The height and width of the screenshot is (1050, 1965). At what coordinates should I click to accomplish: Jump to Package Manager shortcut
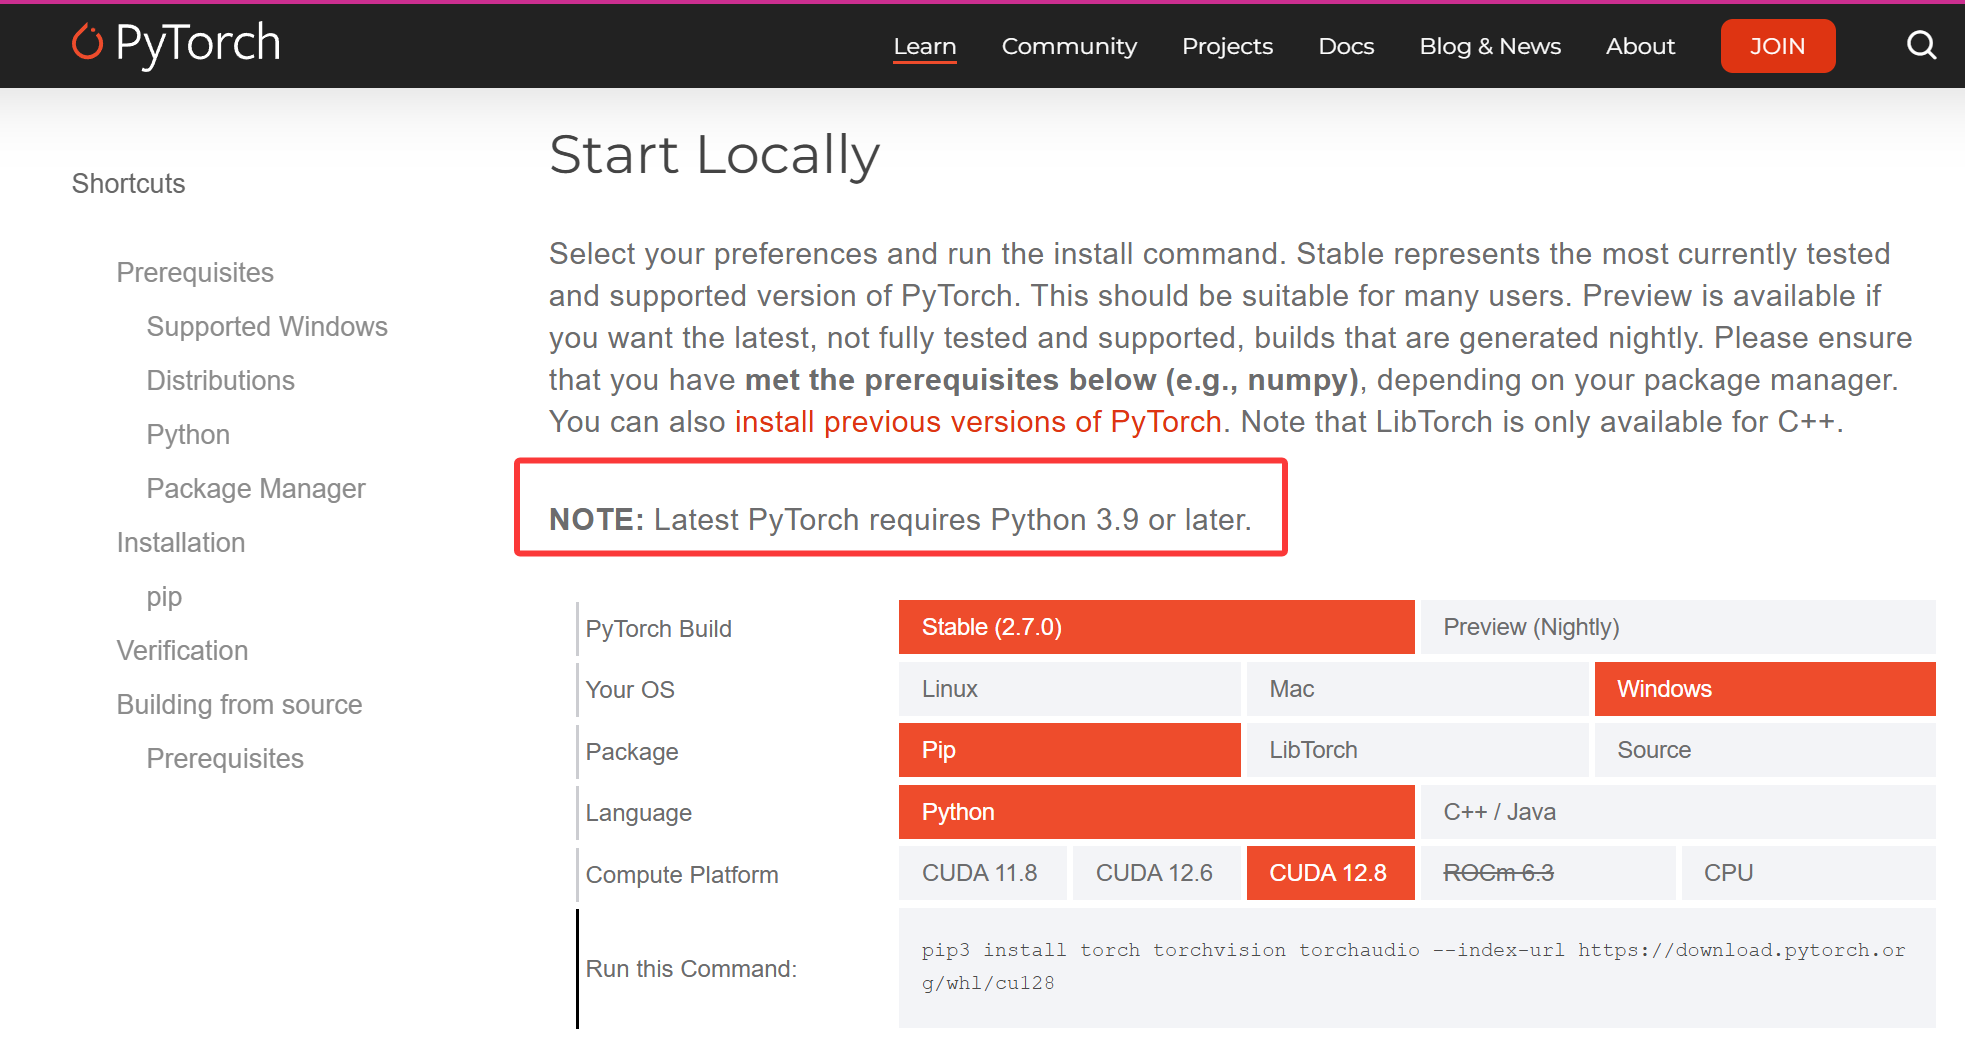pos(256,488)
